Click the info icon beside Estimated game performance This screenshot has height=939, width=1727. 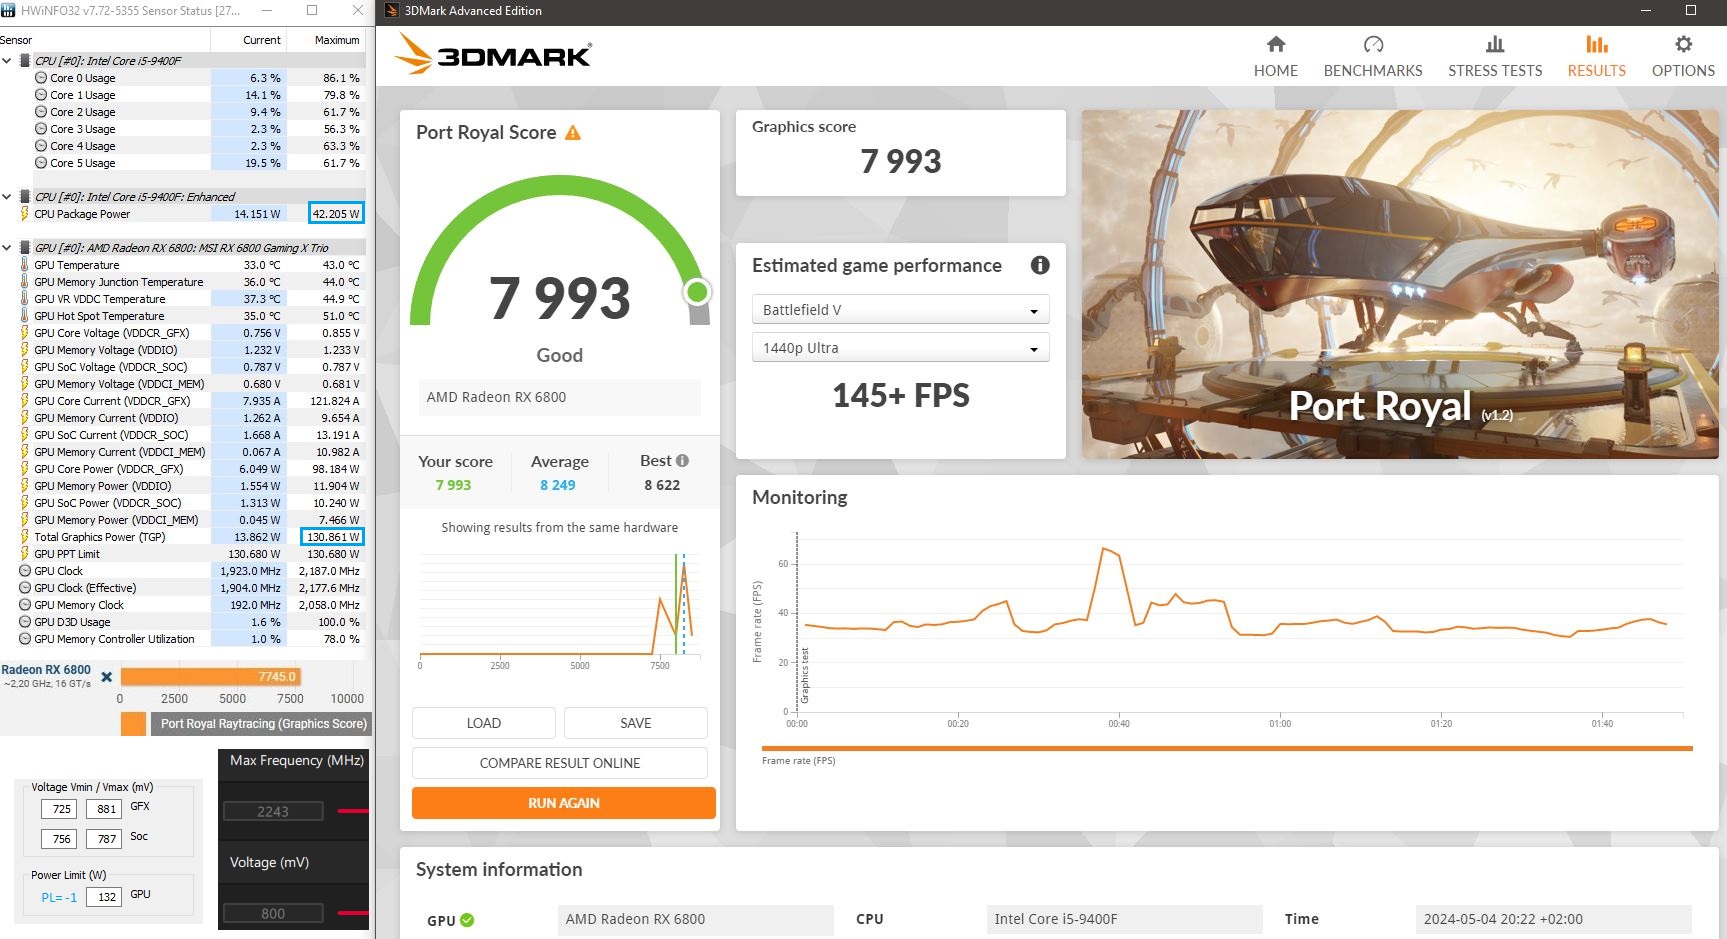pyautogui.click(x=1040, y=265)
